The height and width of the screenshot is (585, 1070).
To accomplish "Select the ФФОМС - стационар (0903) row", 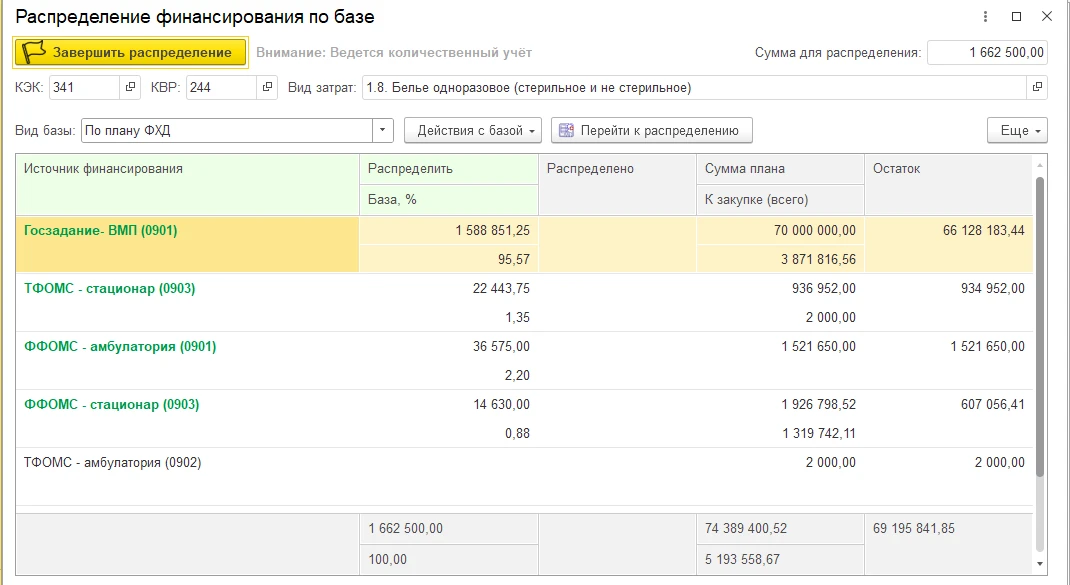I will 524,418.
